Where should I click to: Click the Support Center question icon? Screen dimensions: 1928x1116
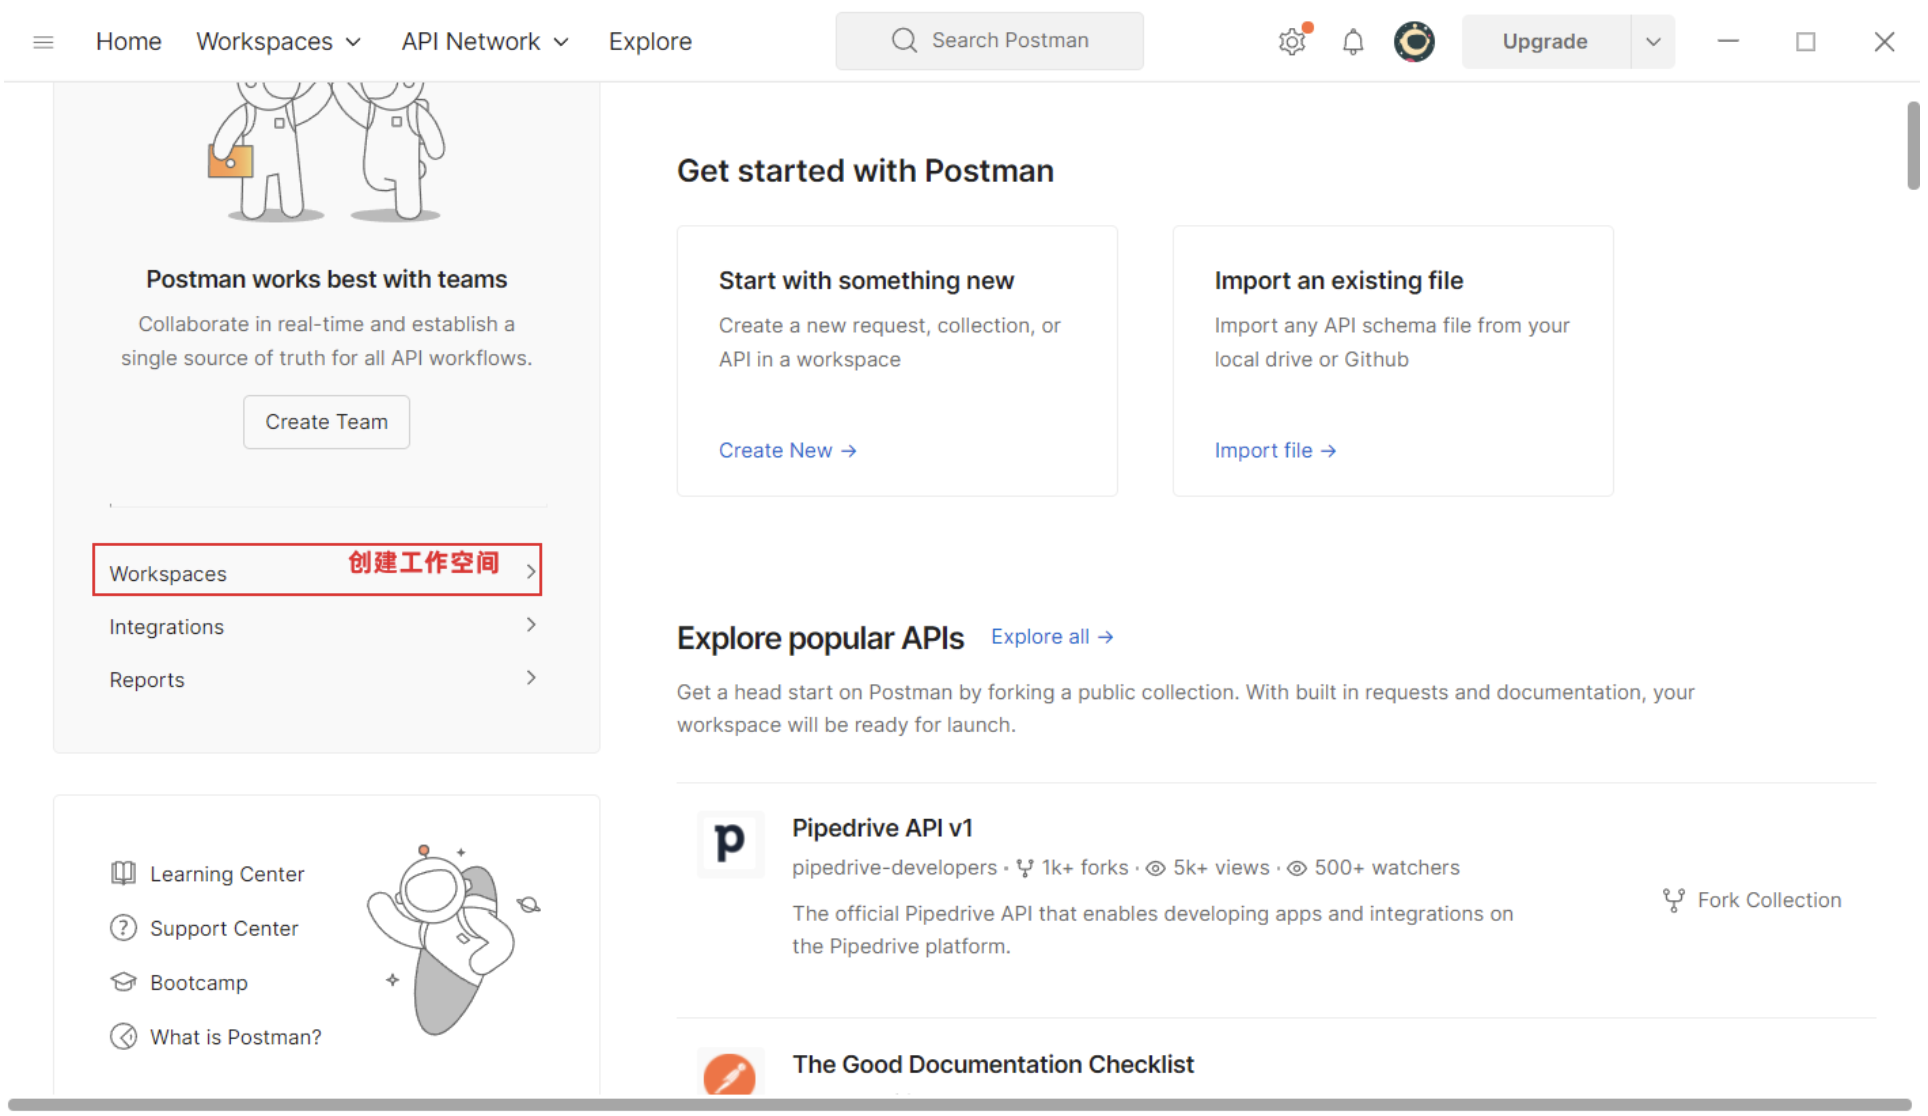click(x=123, y=928)
